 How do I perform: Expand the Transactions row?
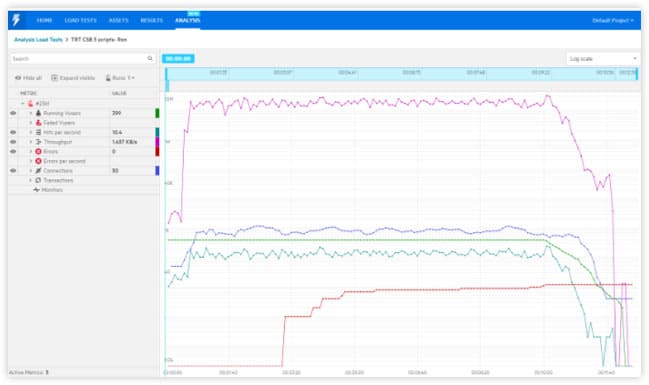point(31,180)
